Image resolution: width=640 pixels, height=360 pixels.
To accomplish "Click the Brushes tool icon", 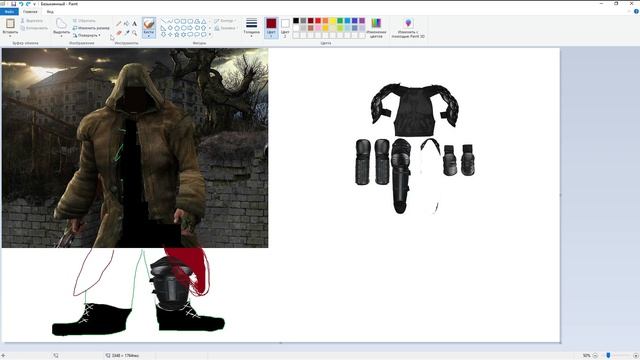I will [x=149, y=24].
